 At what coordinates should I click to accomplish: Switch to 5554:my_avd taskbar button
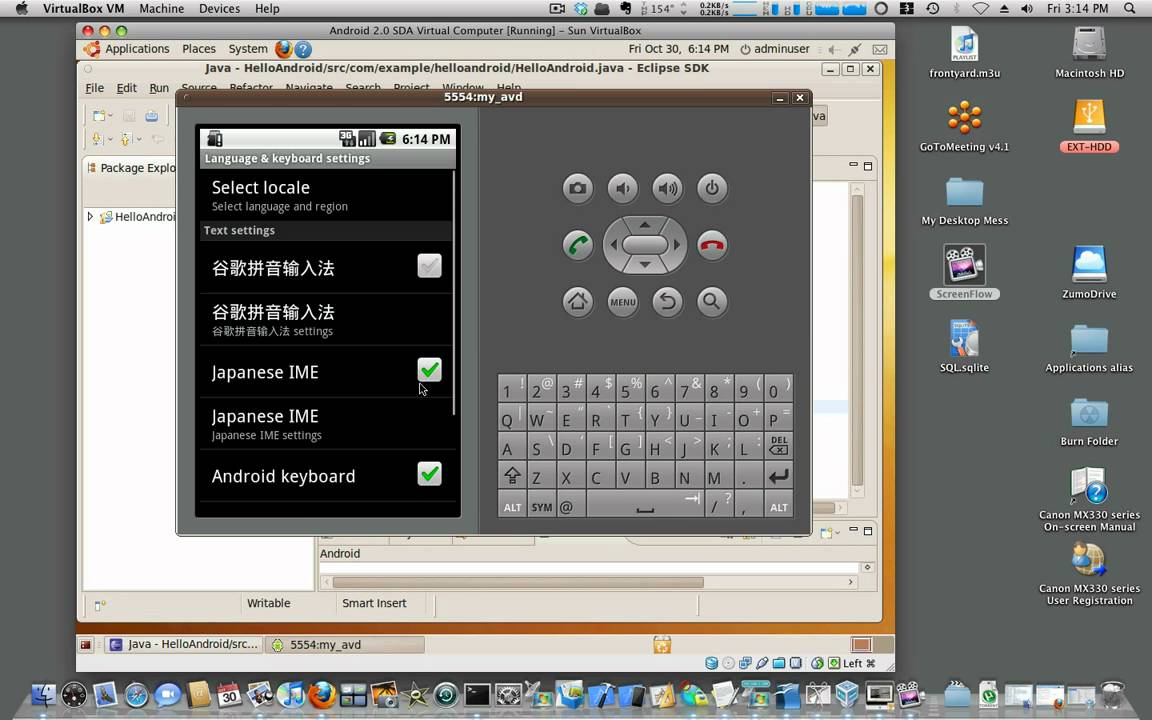[x=345, y=644]
